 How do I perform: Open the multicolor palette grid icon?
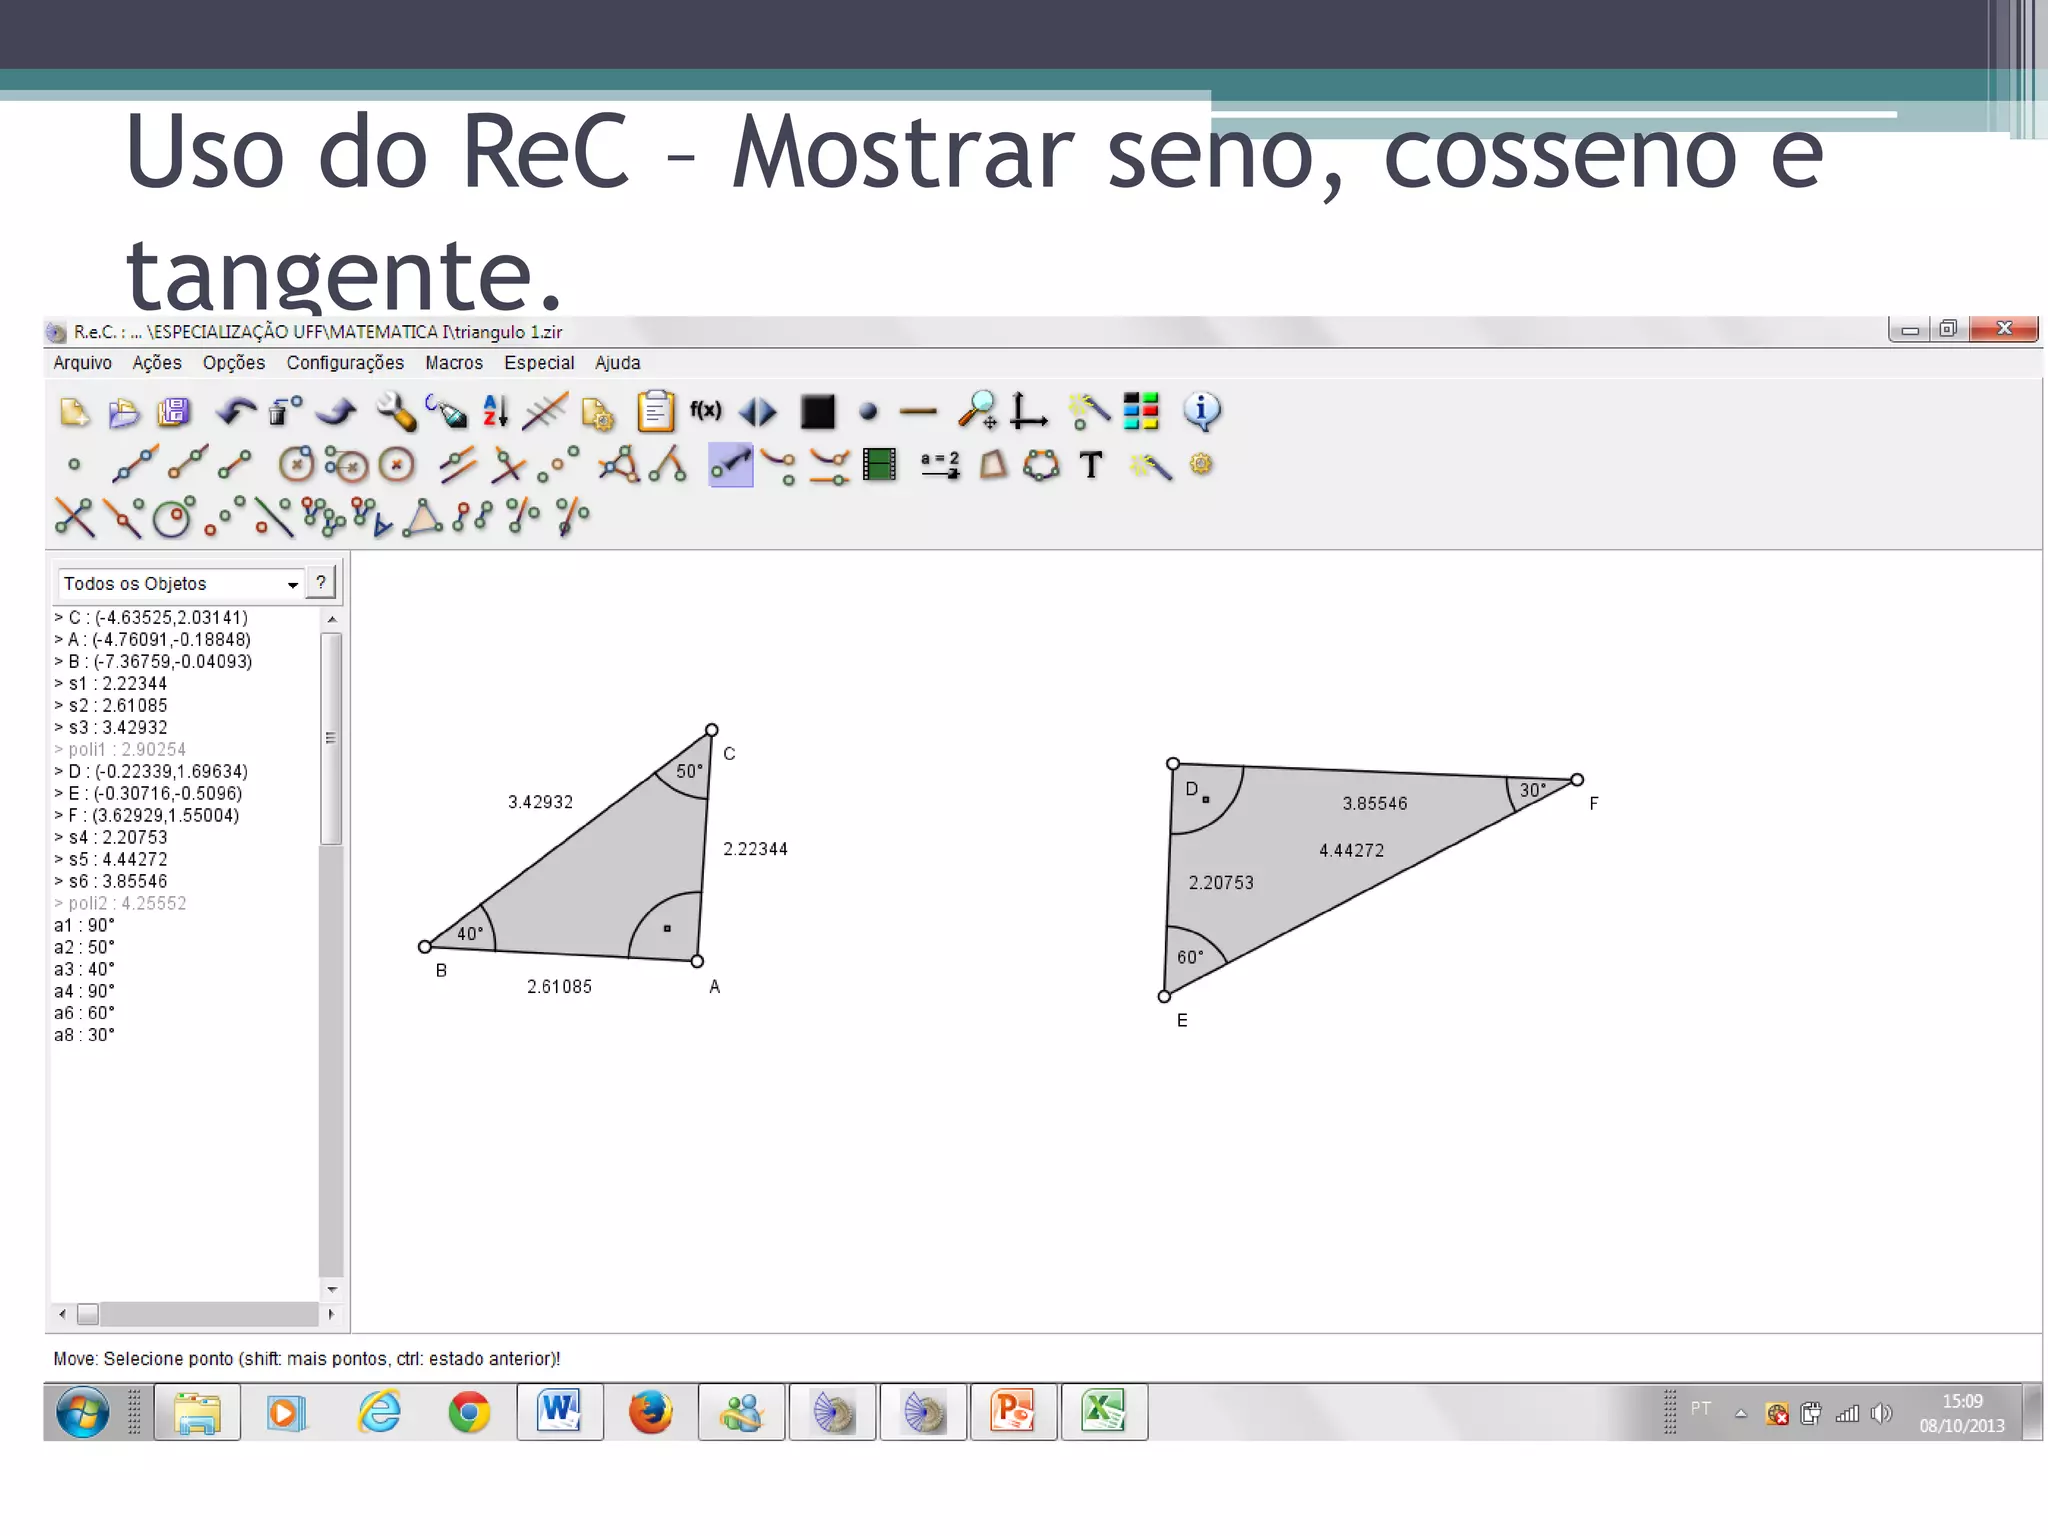(1141, 411)
